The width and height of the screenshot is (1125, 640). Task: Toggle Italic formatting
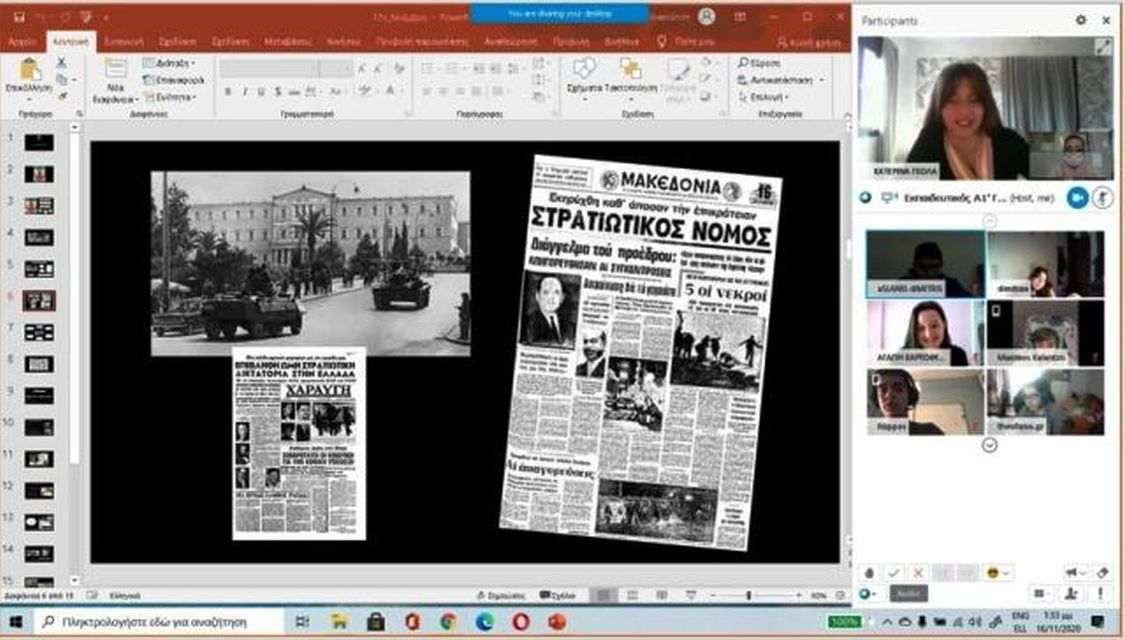point(244,92)
